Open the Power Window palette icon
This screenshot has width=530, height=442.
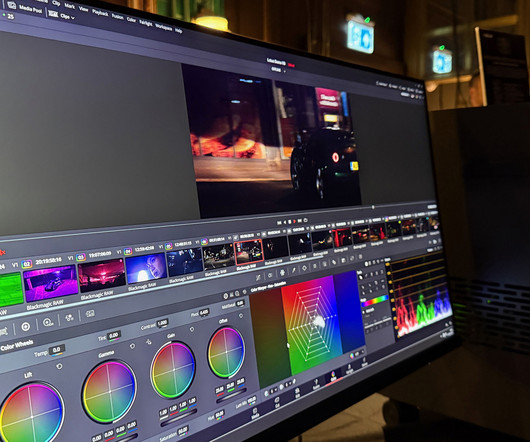point(304,268)
